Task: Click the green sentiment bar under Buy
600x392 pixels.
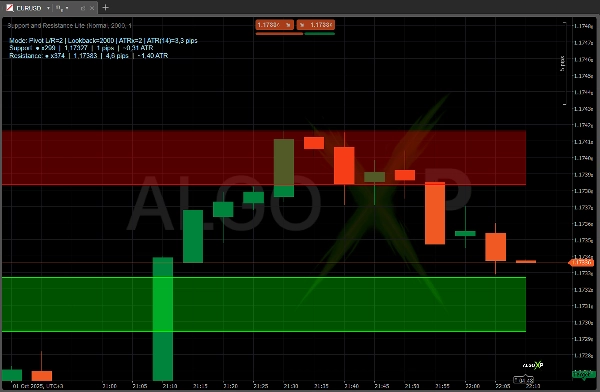Action: tap(320, 34)
